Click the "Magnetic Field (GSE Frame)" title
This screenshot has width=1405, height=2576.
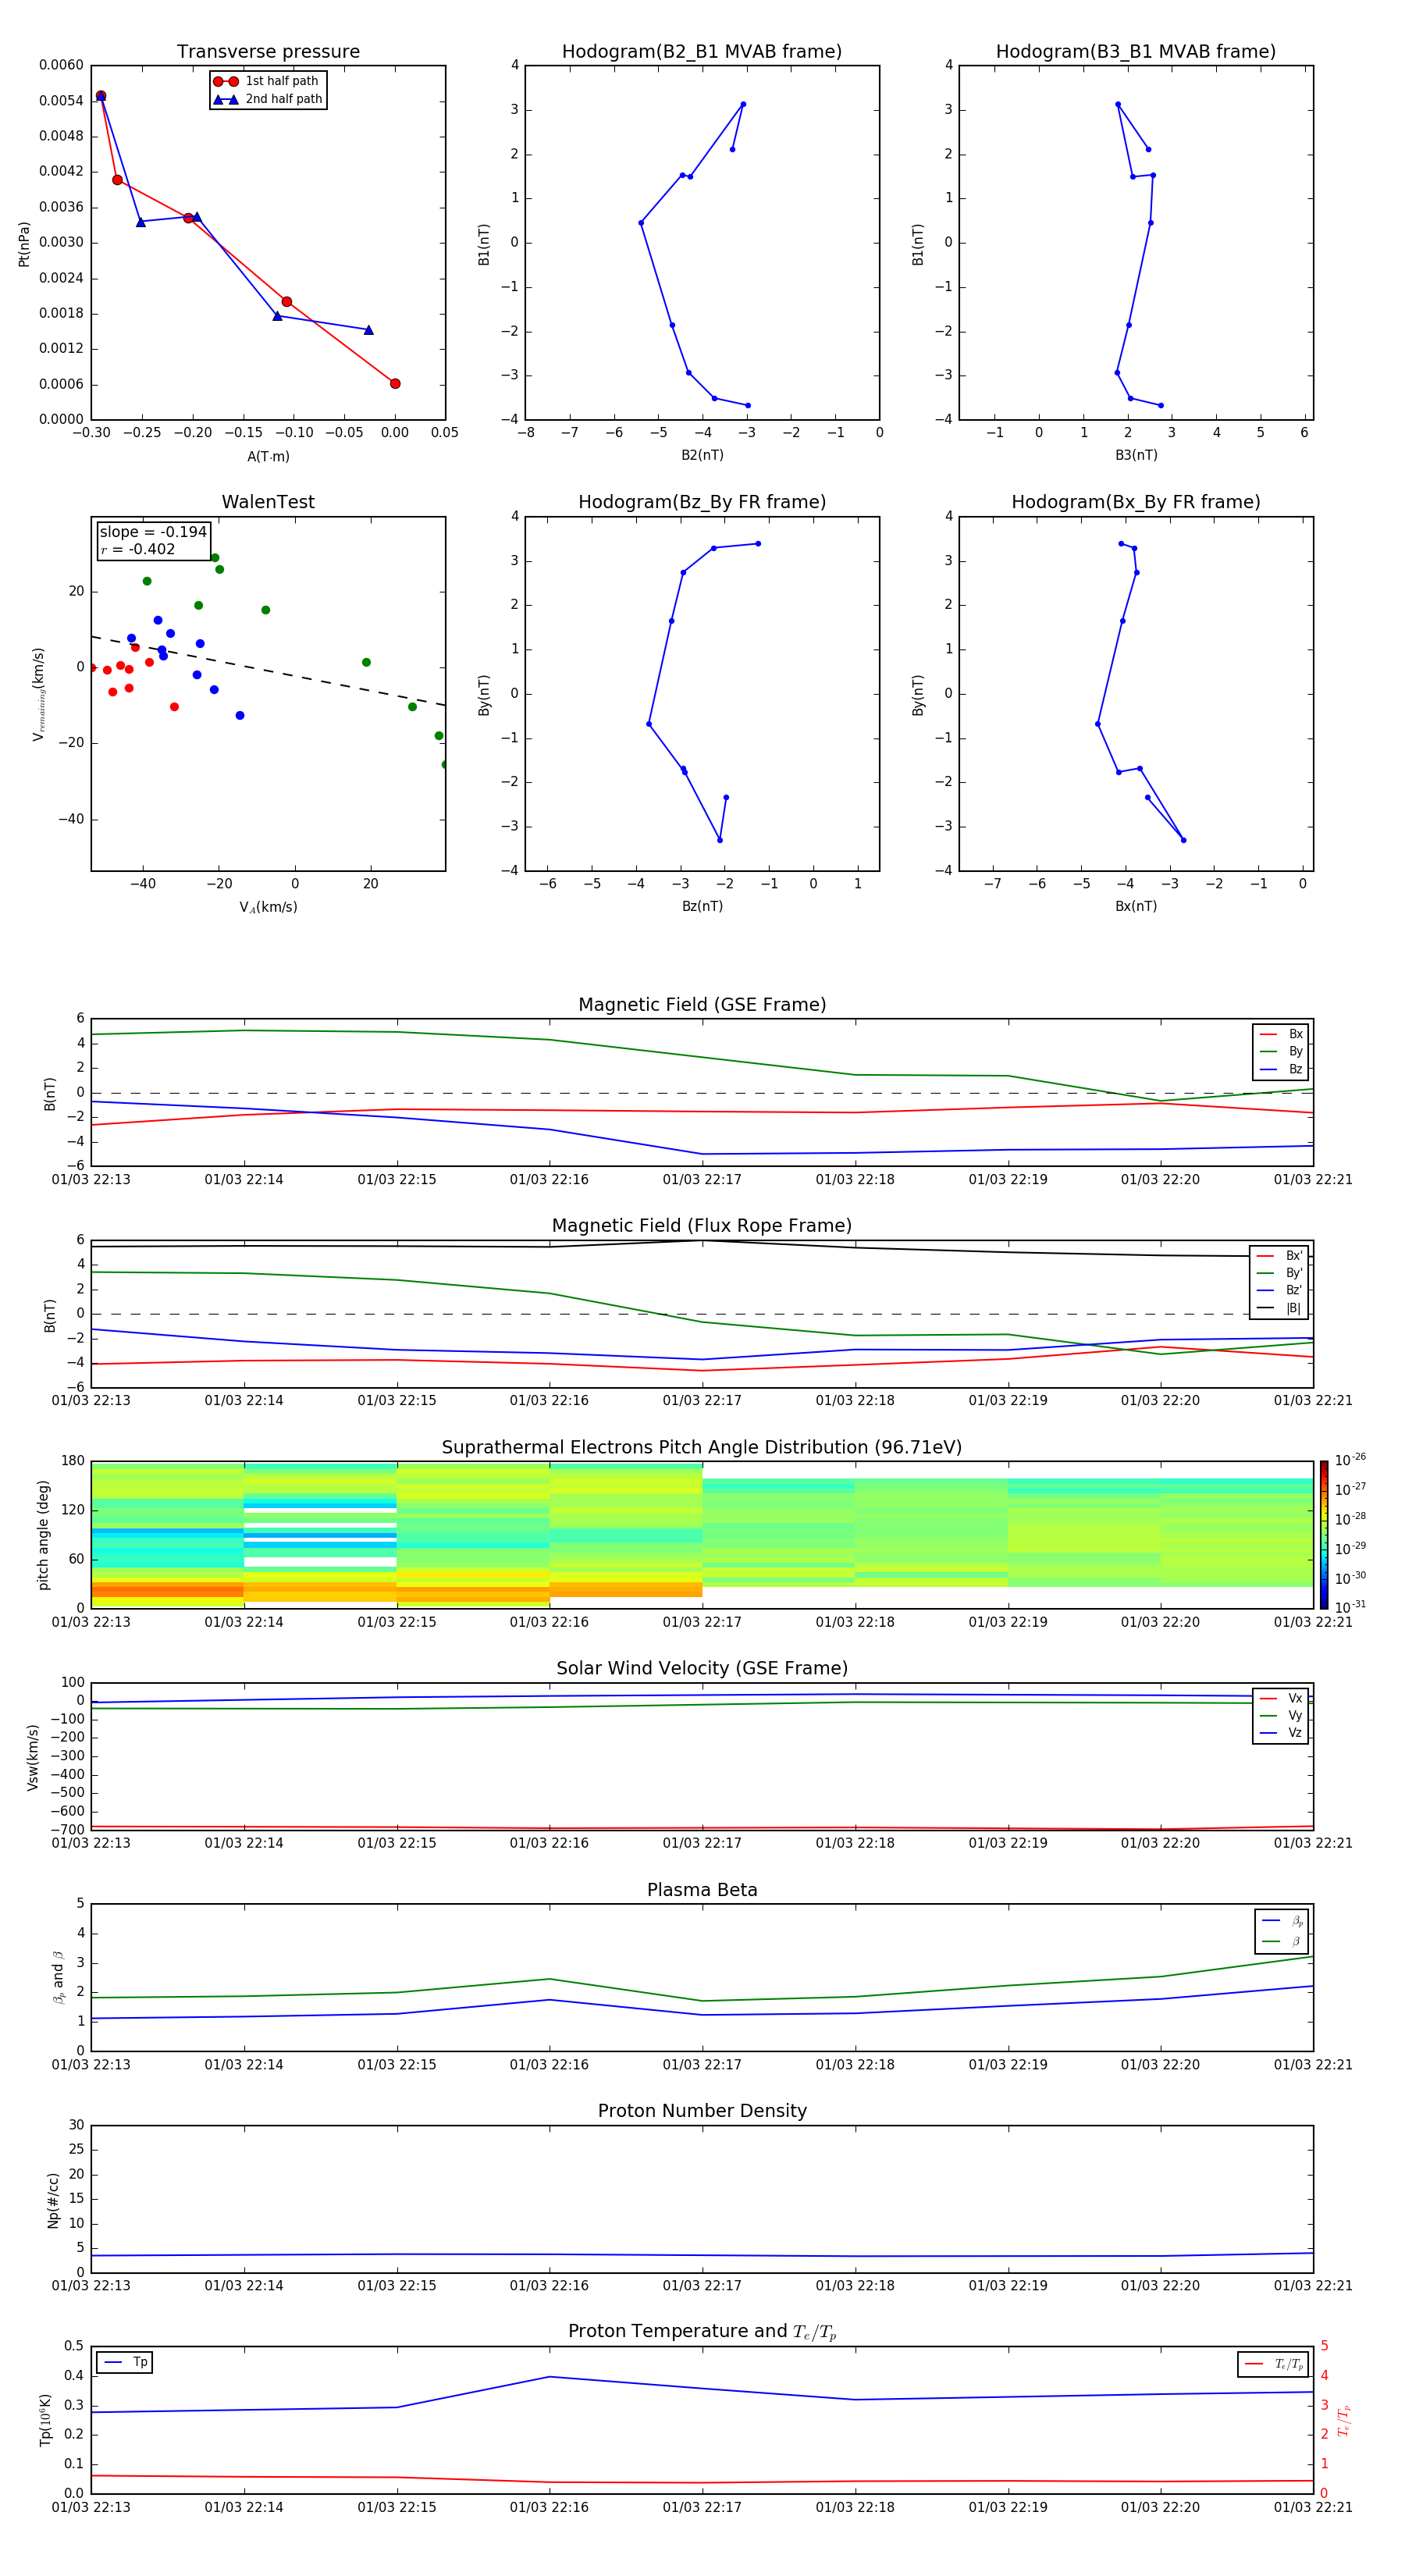click(x=702, y=1005)
